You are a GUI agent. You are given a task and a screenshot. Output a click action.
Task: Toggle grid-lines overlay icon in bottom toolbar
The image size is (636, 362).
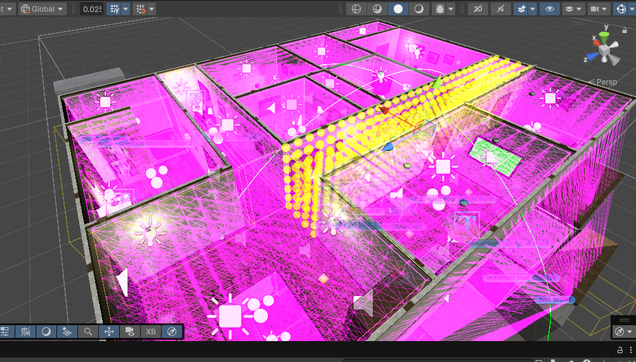(x=25, y=332)
